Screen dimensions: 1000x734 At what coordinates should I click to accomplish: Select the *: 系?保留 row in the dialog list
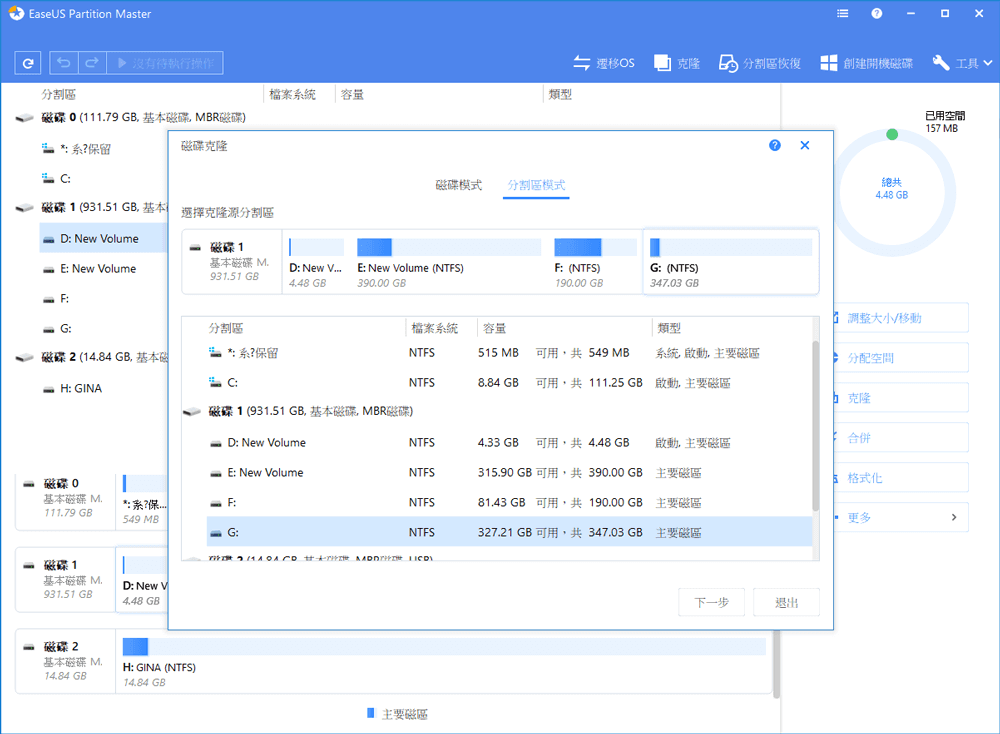click(510, 353)
